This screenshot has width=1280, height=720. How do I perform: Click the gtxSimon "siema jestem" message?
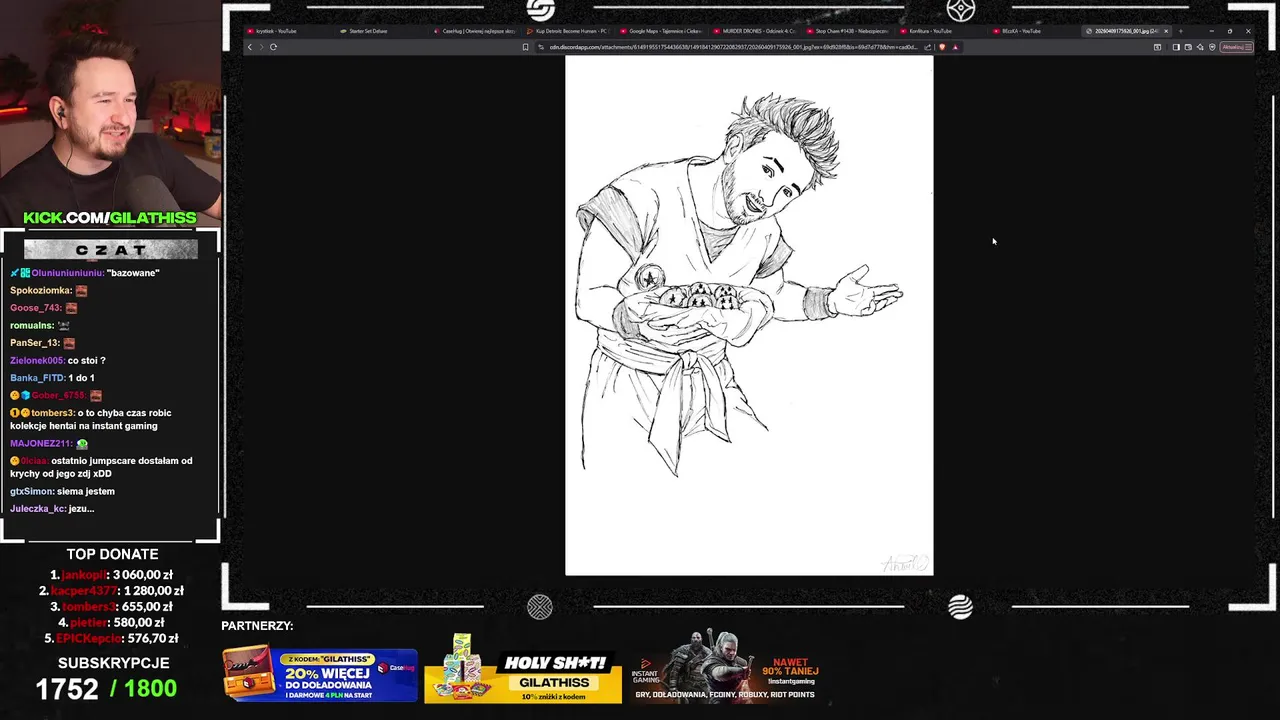(62, 491)
